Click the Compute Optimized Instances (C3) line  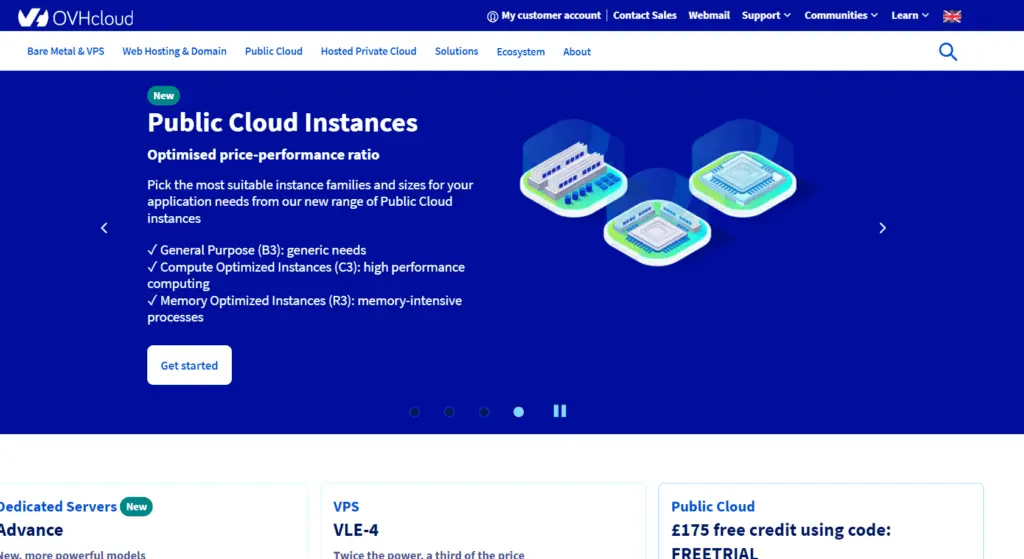[x=306, y=275]
